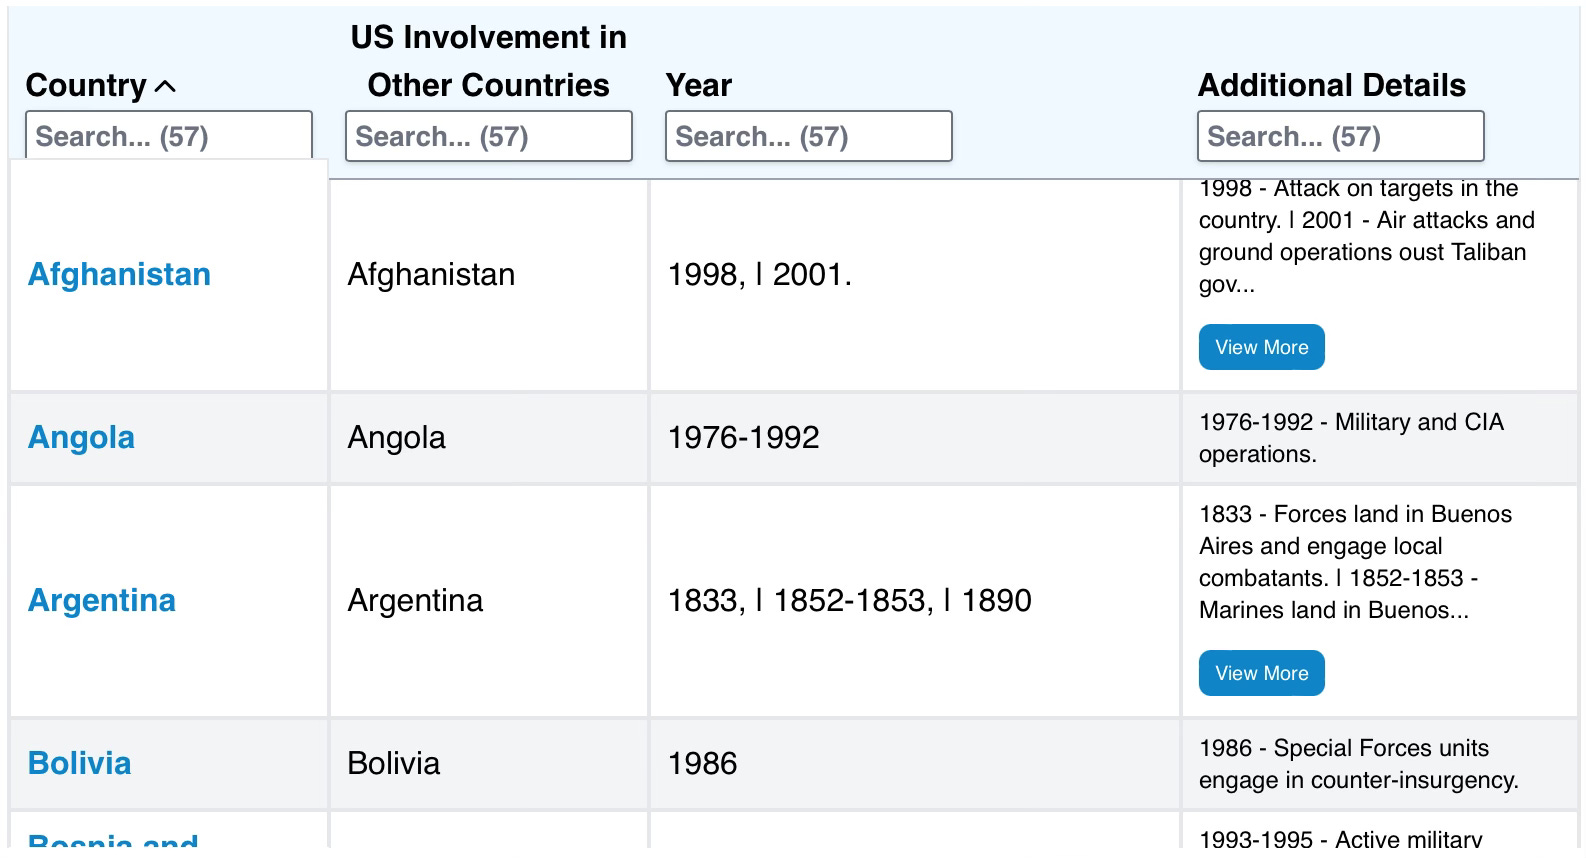Image resolution: width=1586 pixels, height=858 pixels.
Task: Select Argentina's year cell starting with 1833
Action: point(849,601)
